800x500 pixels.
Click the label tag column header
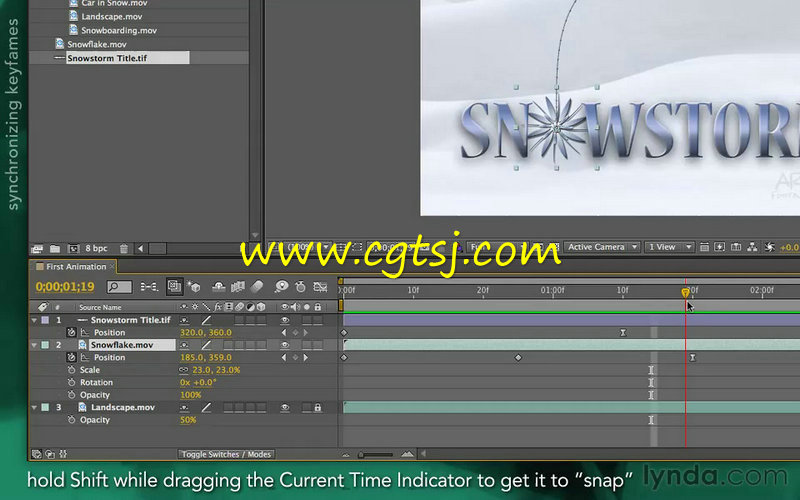(x=43, y=307)
